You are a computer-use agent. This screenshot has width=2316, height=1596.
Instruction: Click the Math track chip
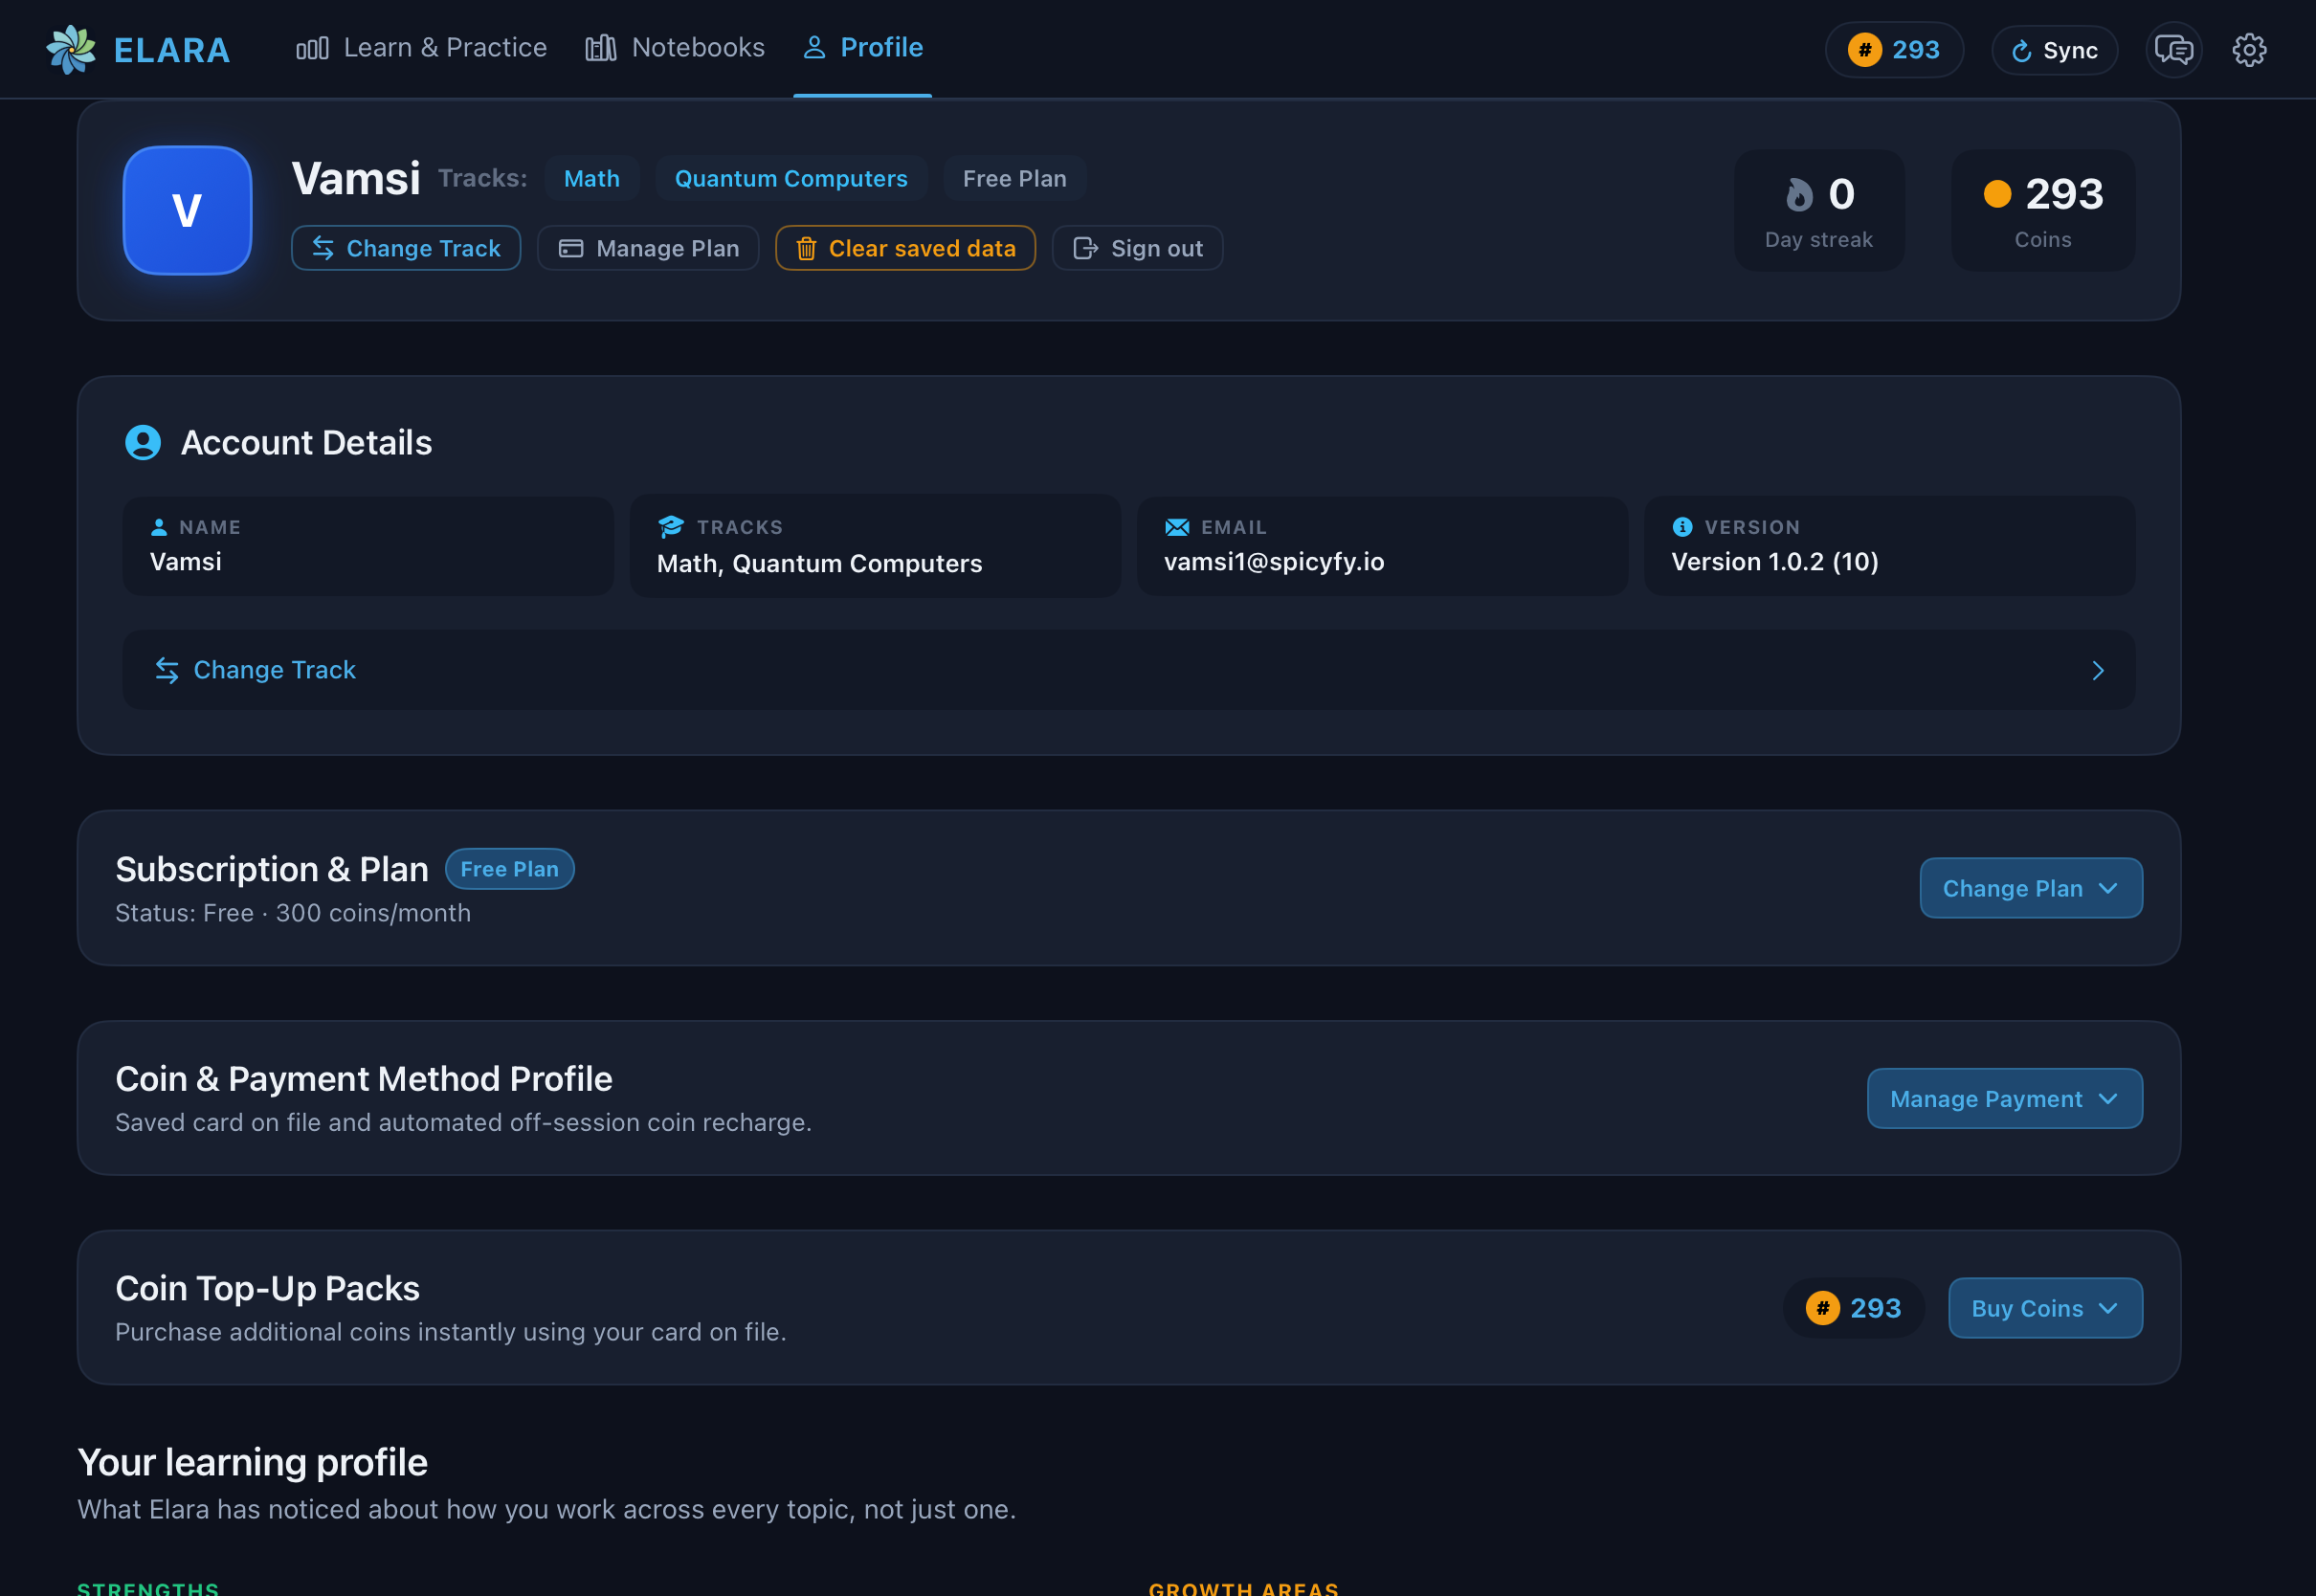[x=592, y=178]
